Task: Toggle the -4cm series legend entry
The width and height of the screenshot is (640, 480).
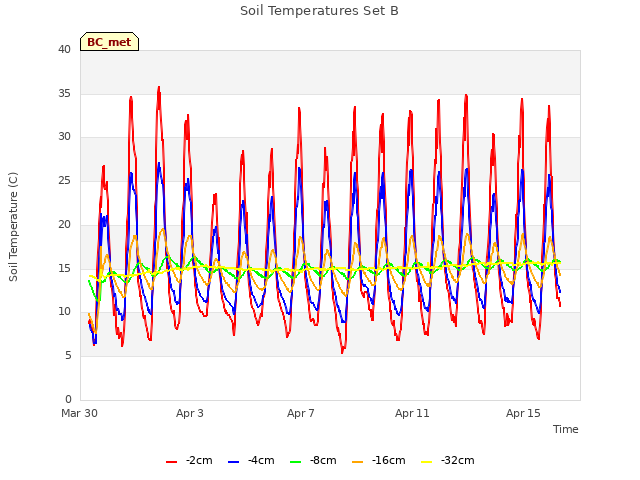Action: (251, 461)
